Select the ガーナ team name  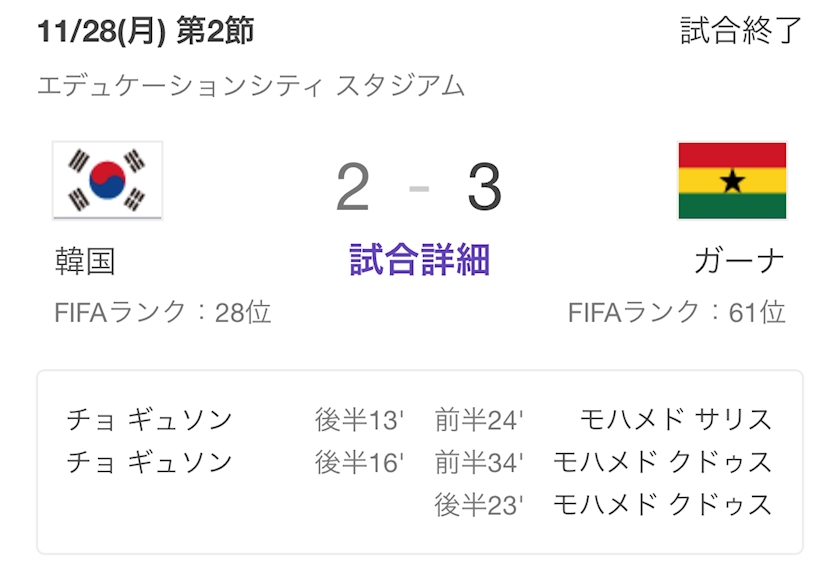click(x=739, y=262)
